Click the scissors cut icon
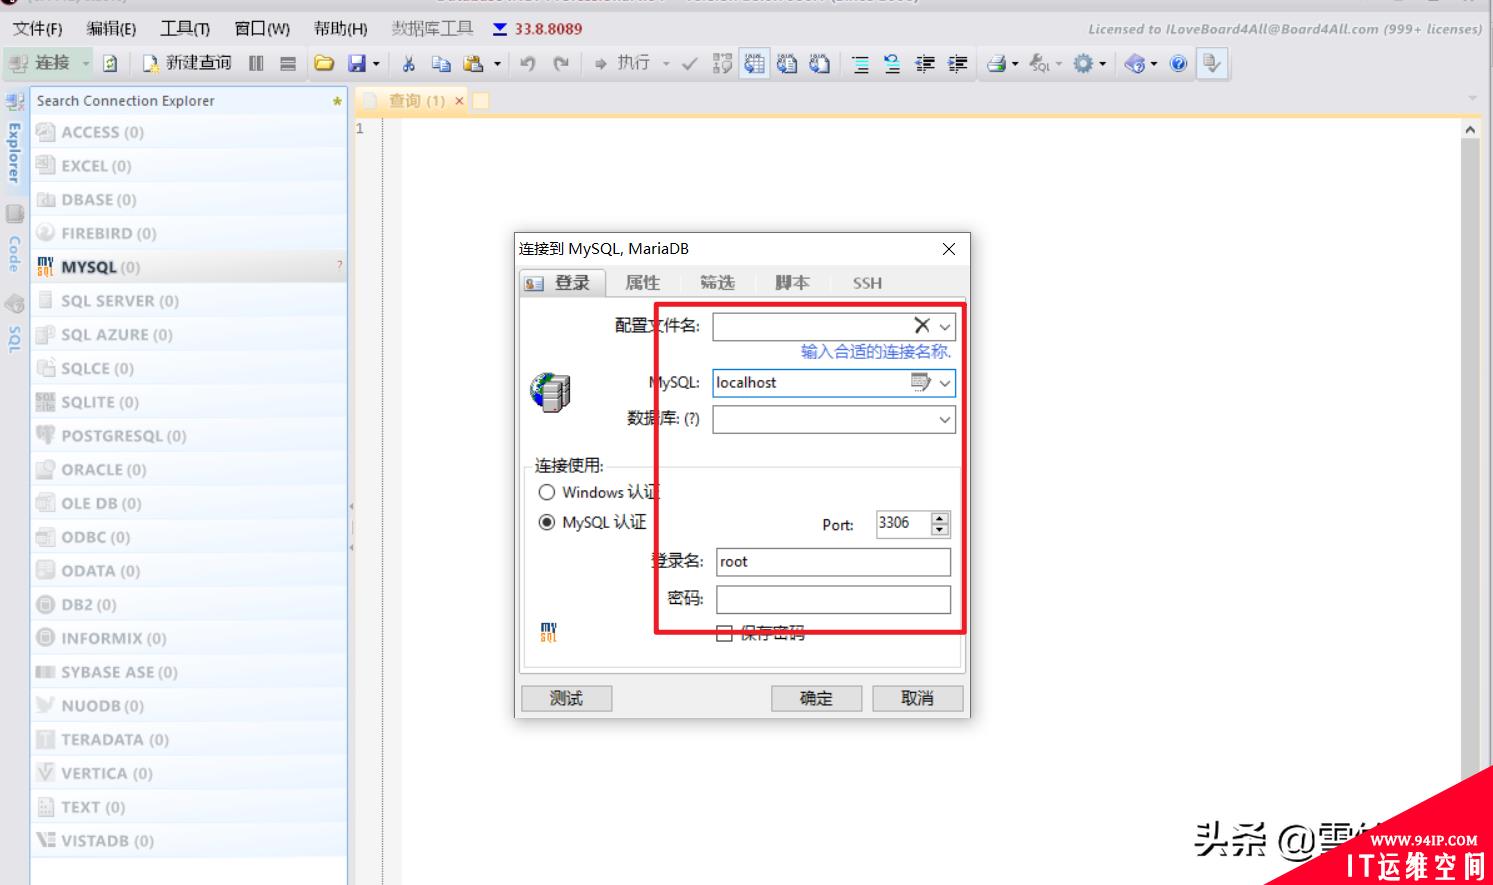1493x885 pixels. pyautogui.click(x=408, y=64)
